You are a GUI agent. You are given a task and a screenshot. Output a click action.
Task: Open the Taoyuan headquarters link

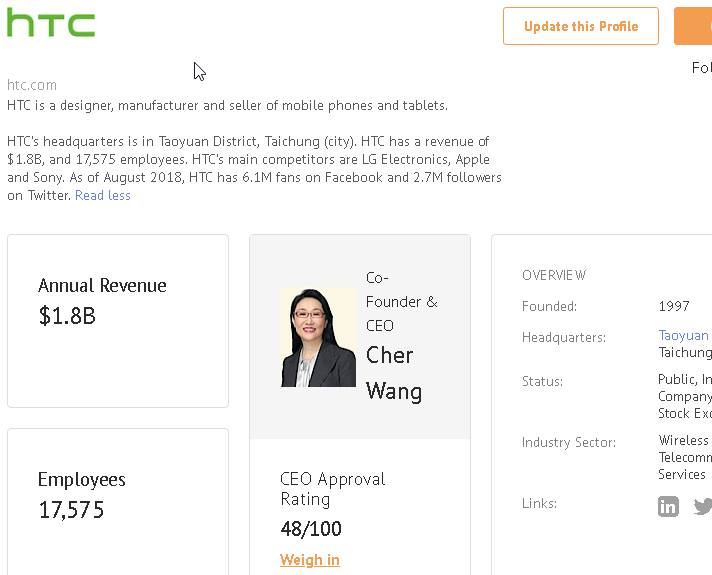click(684, 336)
